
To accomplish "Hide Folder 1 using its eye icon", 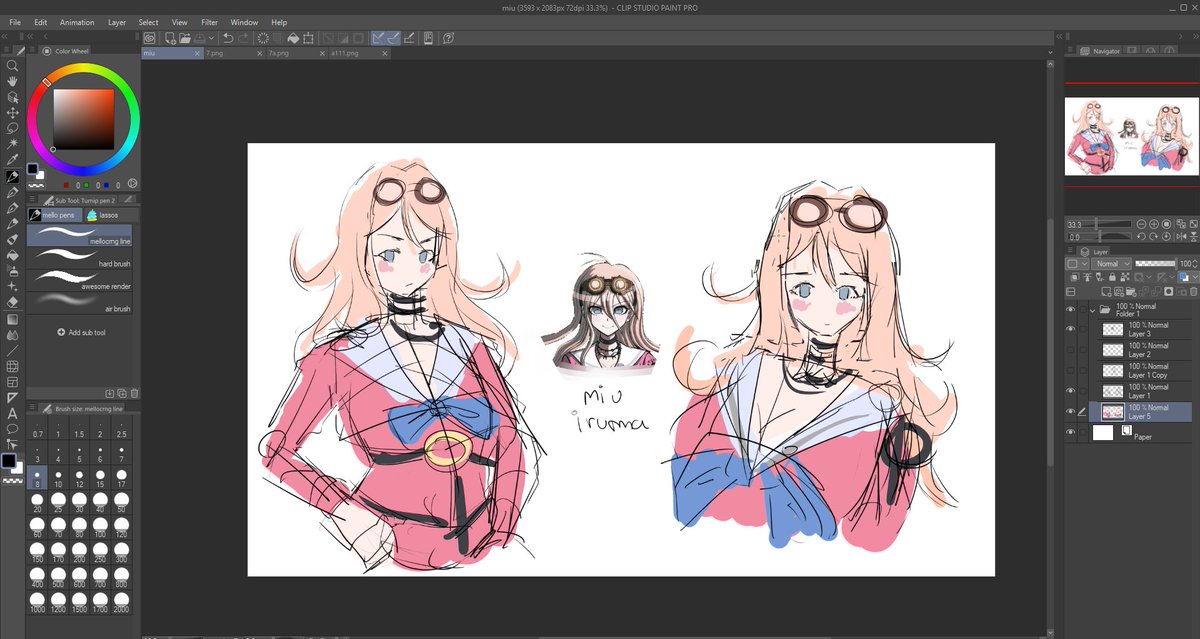I will click(x=1071, y=309).
